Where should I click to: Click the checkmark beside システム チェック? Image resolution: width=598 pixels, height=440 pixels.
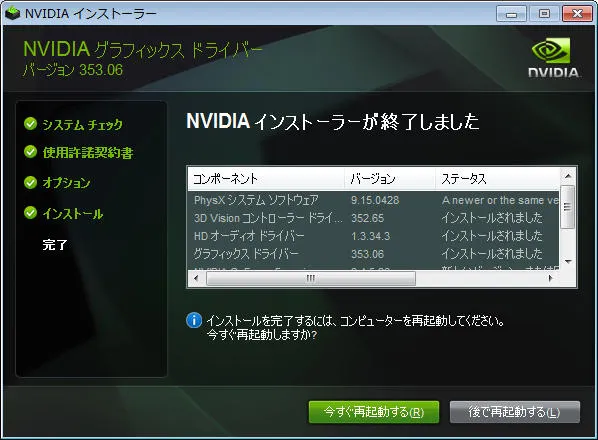pyautogui.click(x=30, y=124)
